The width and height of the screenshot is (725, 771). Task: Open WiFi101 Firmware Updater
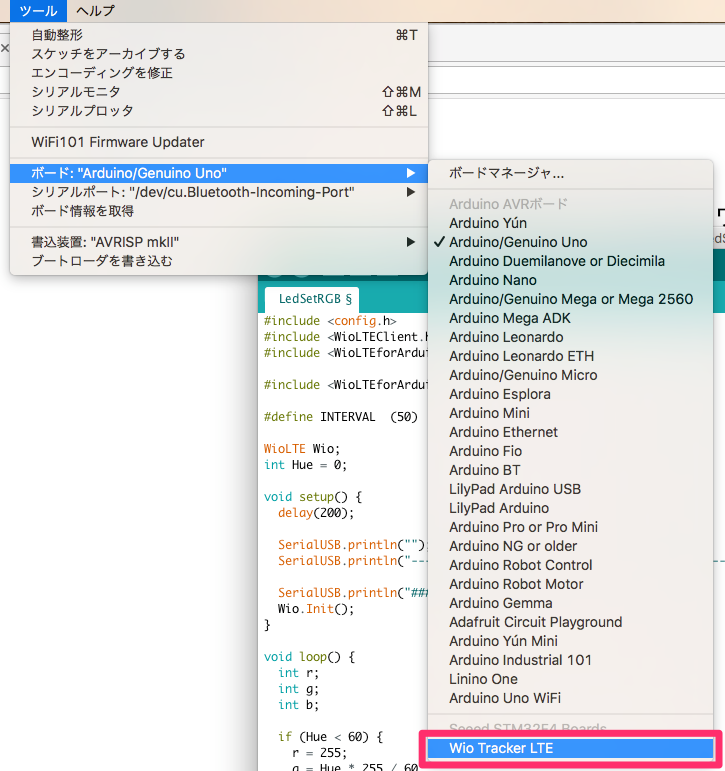tap(118, 142)
